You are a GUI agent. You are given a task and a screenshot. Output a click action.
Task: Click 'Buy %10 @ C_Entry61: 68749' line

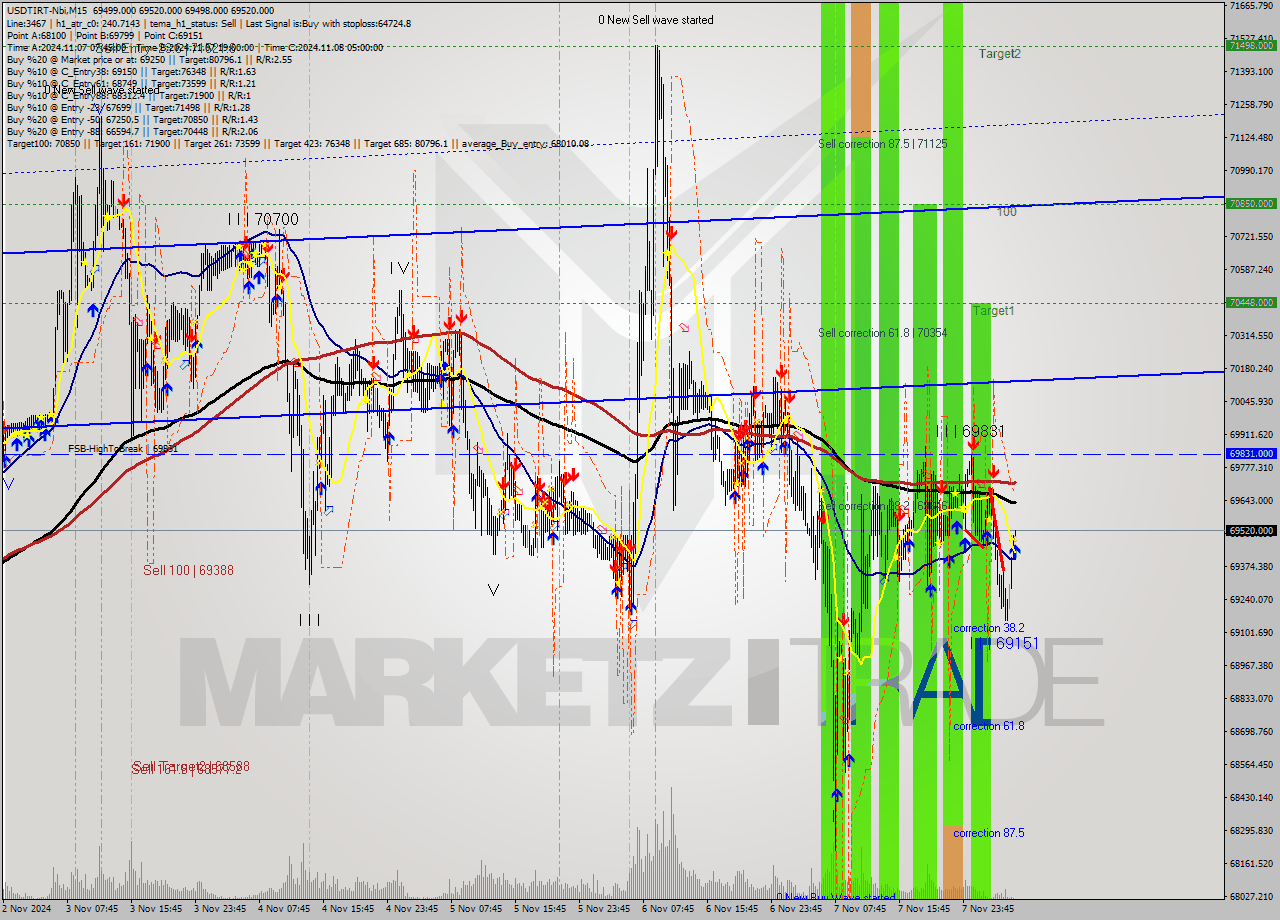click(131, 84)
